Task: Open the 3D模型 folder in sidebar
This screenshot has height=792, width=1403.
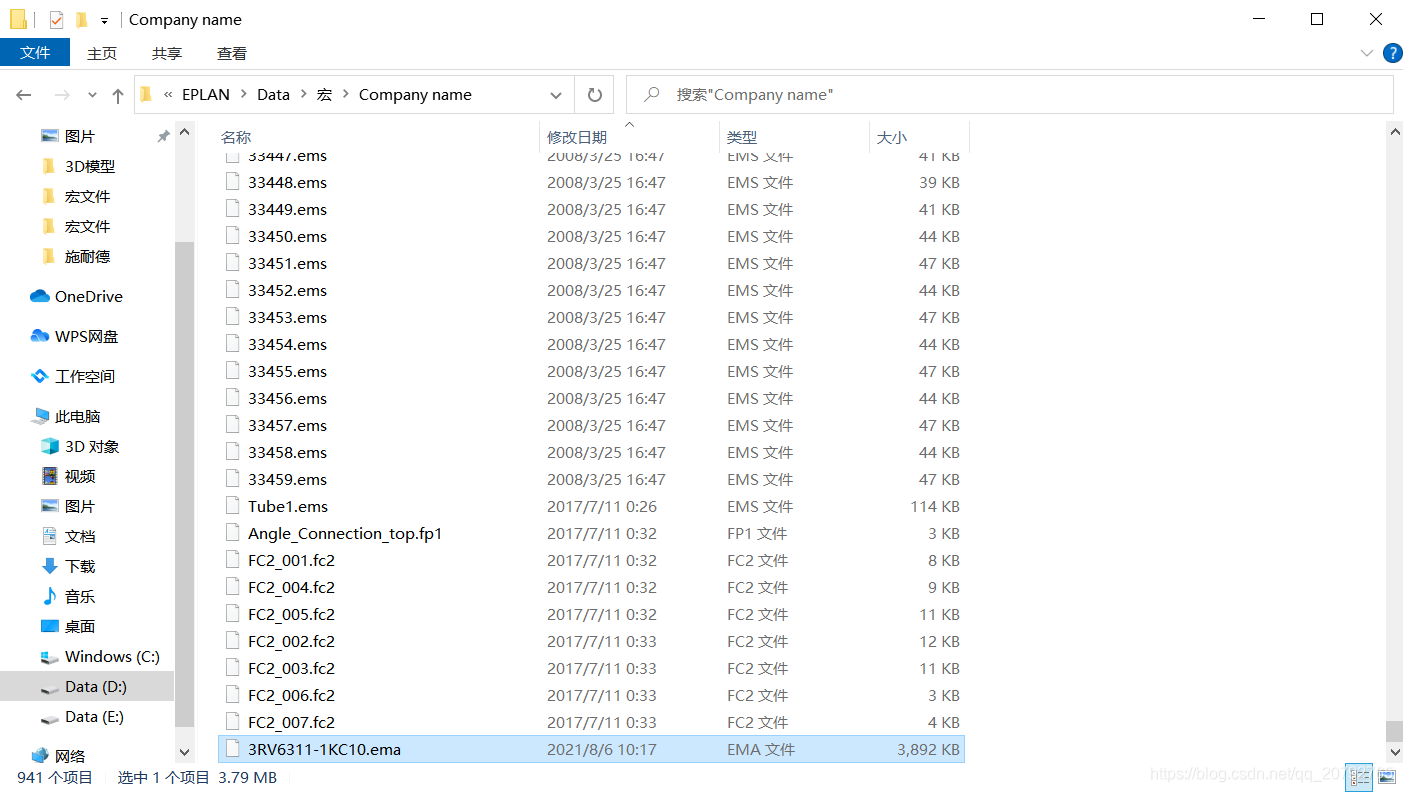Action: coord(89,166)
